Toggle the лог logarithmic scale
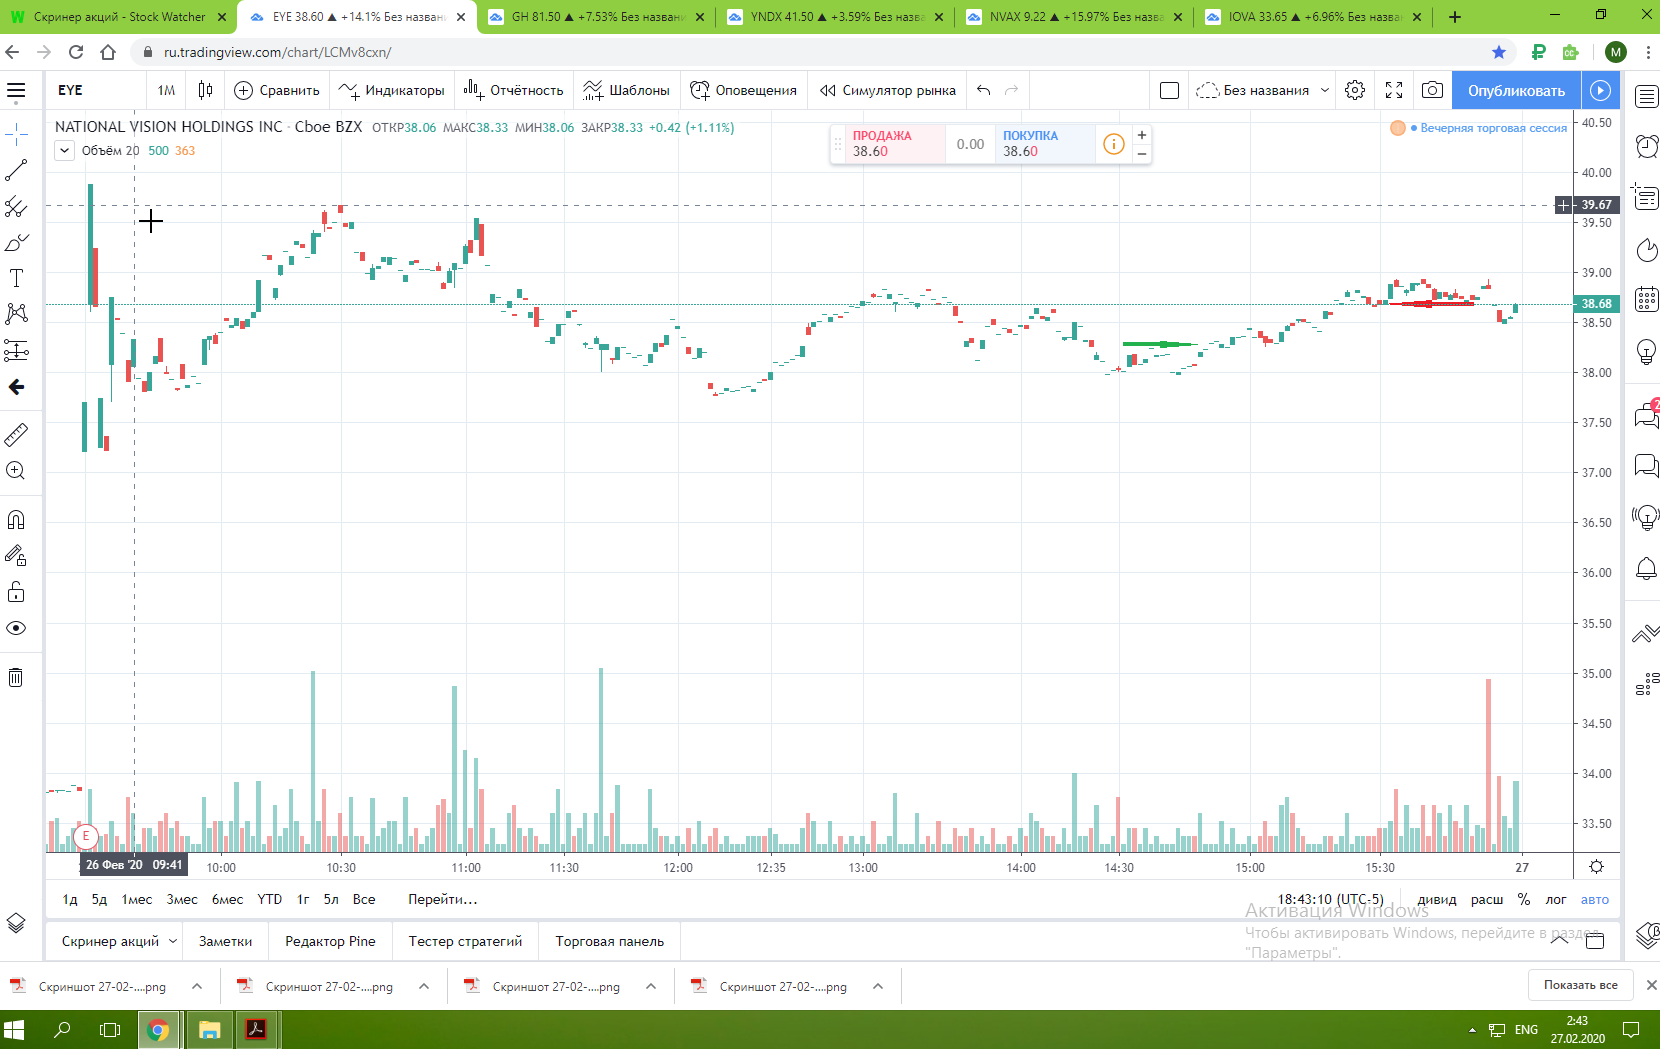1660x1049 pixels. (1556, 899)
